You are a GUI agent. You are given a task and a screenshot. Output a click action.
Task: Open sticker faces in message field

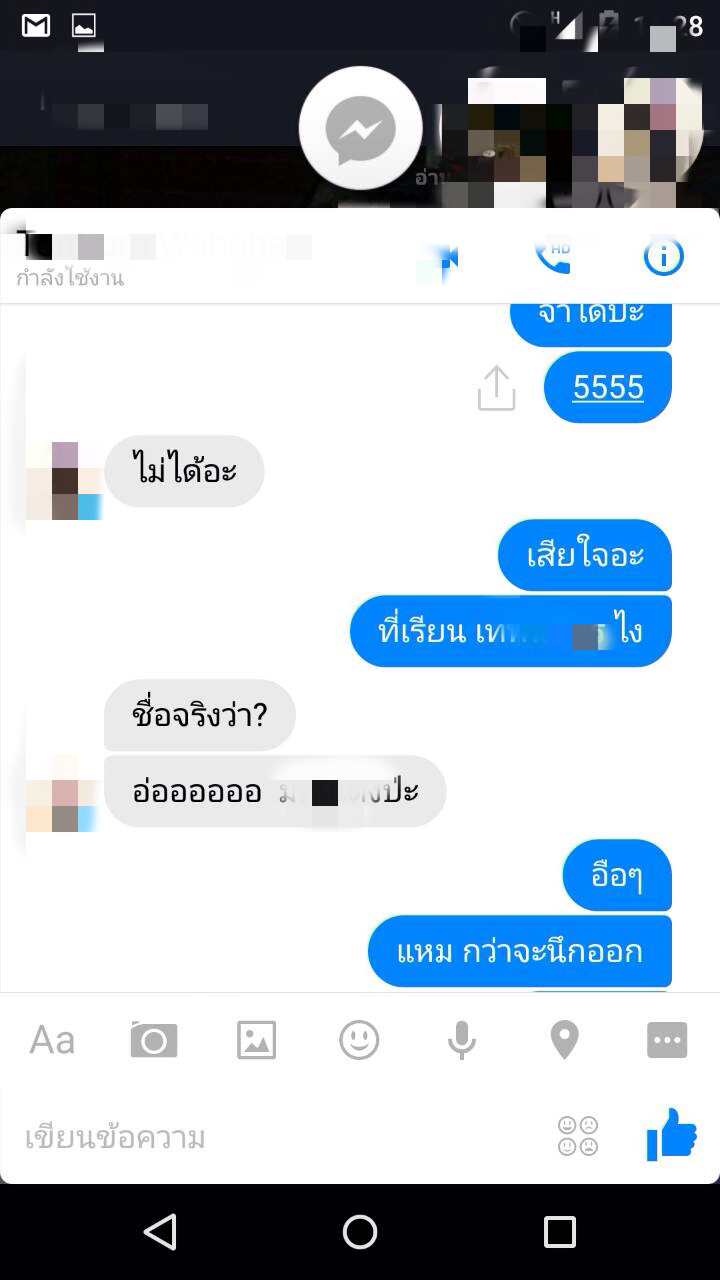(578, 1136)
